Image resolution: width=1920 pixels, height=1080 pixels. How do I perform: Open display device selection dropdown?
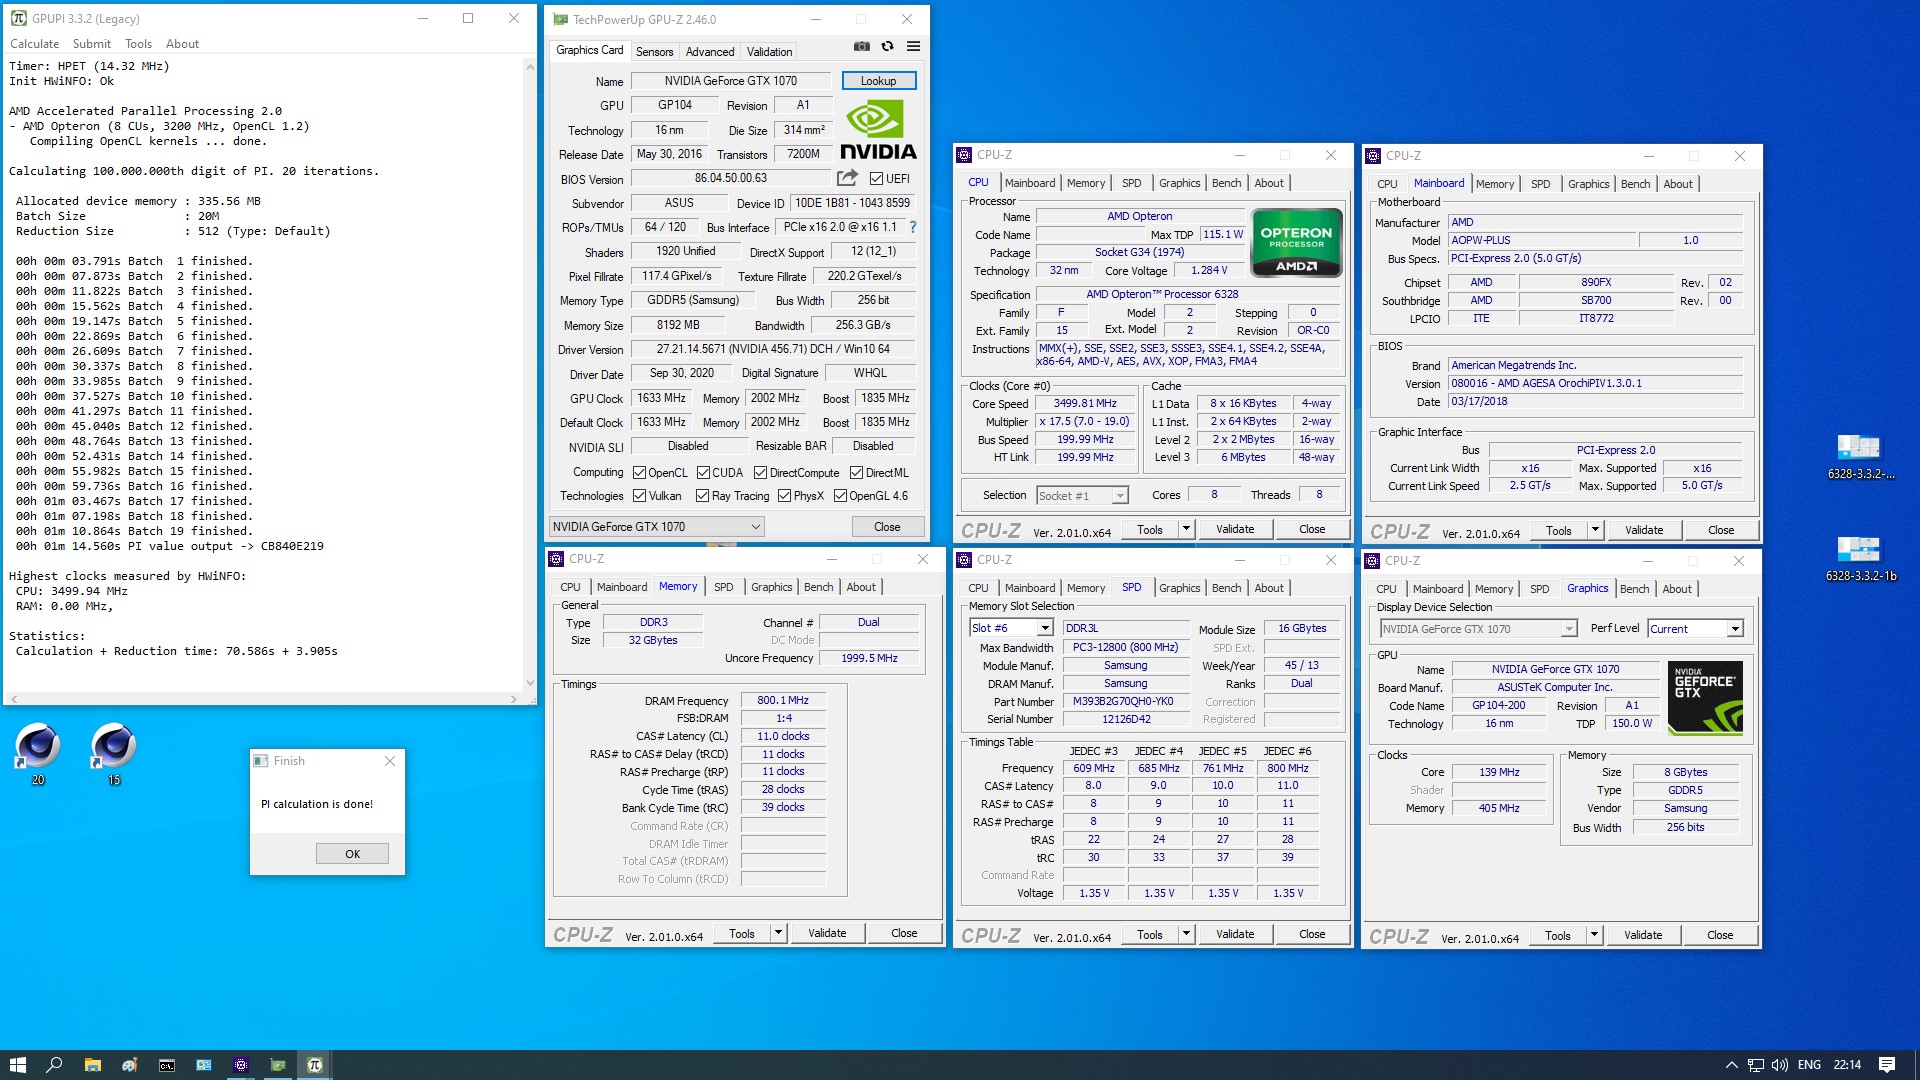click(x=1478, y=629)
